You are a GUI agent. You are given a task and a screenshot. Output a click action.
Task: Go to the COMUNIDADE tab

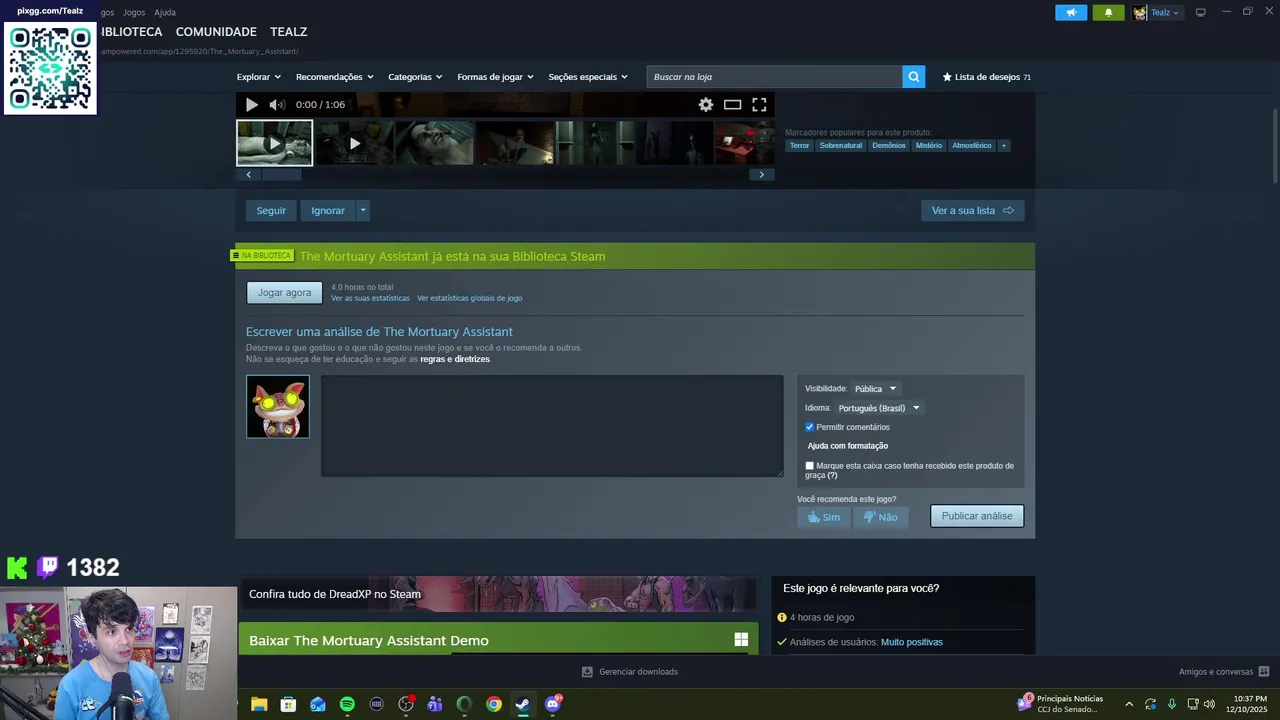click(216, 32)
